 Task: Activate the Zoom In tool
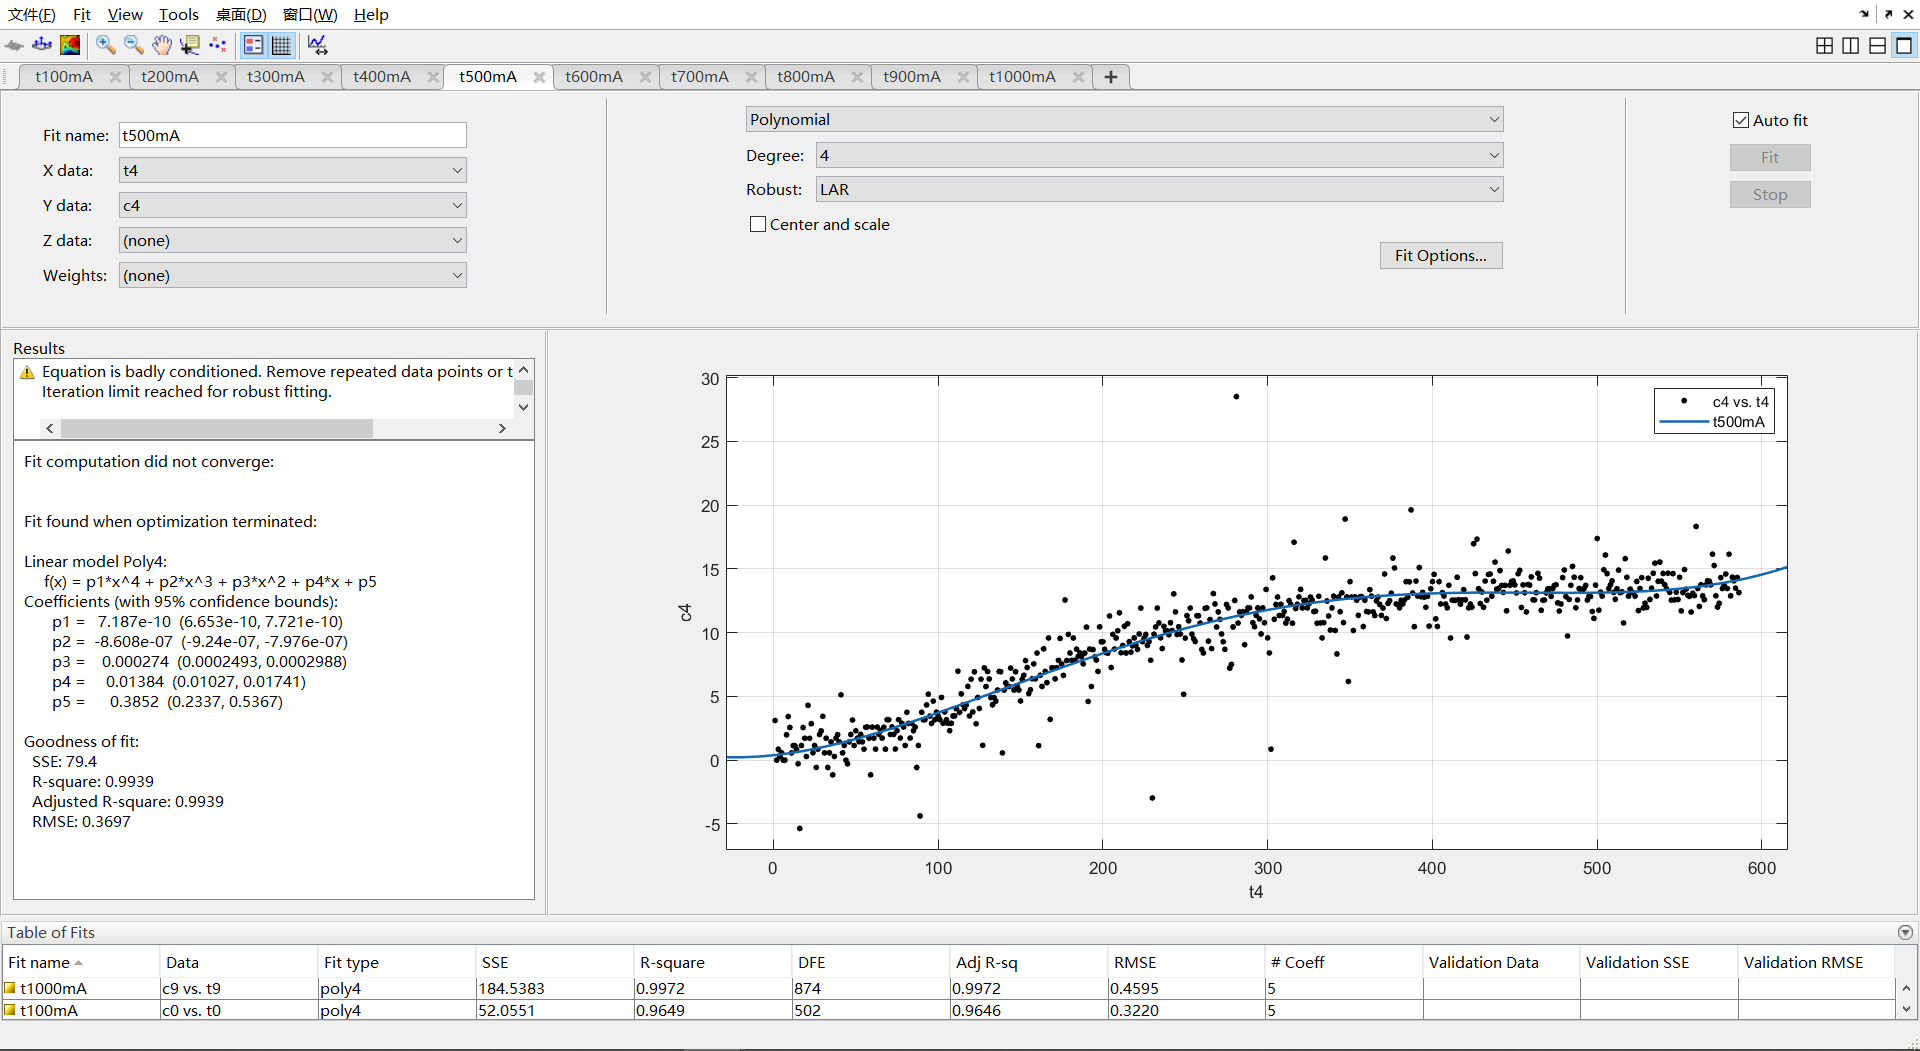(105, 45)
